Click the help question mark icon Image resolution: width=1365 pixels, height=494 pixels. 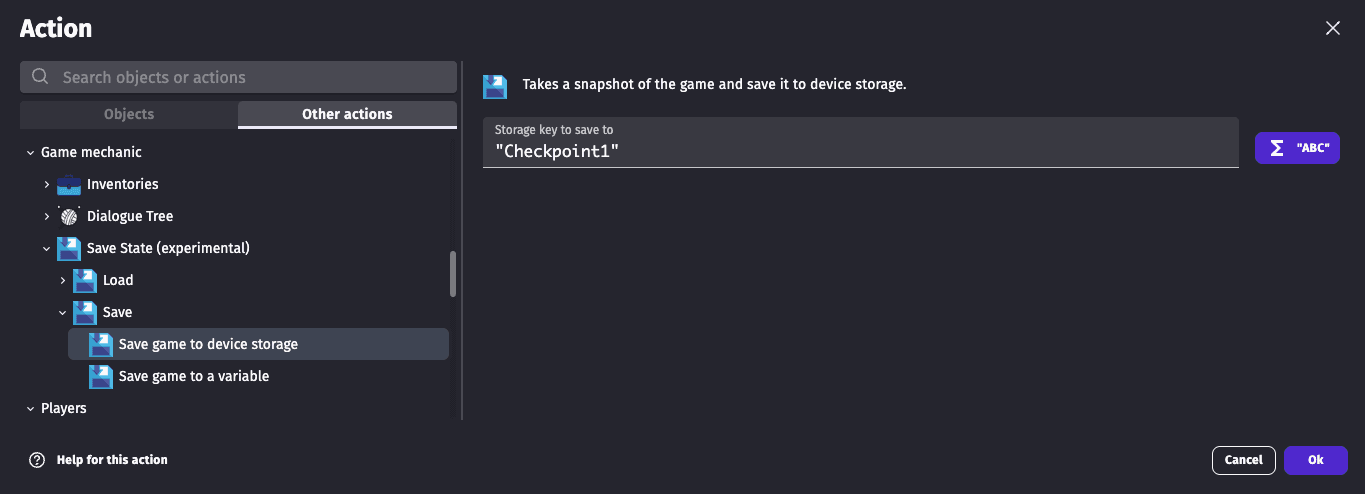pos(37,460)
